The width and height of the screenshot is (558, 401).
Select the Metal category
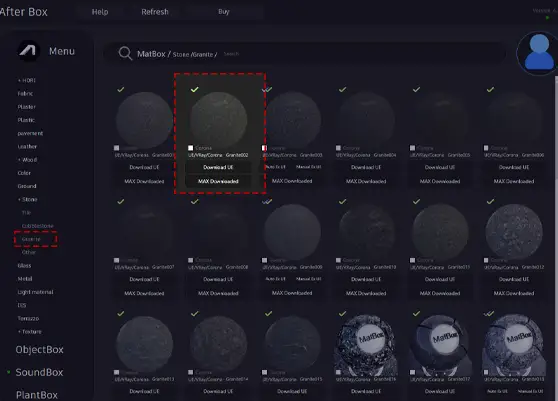[x=25, y=279]
